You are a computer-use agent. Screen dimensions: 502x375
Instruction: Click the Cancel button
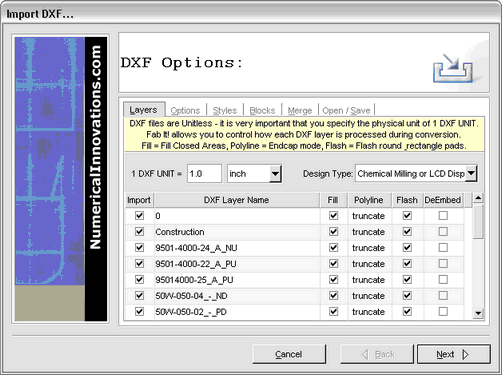click(289, 354)
